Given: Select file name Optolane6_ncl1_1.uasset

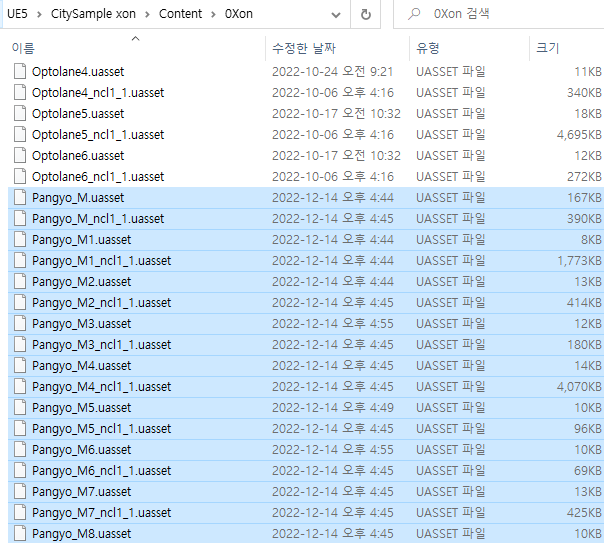Looking at the screenshot, I should (x=98, y=176).
